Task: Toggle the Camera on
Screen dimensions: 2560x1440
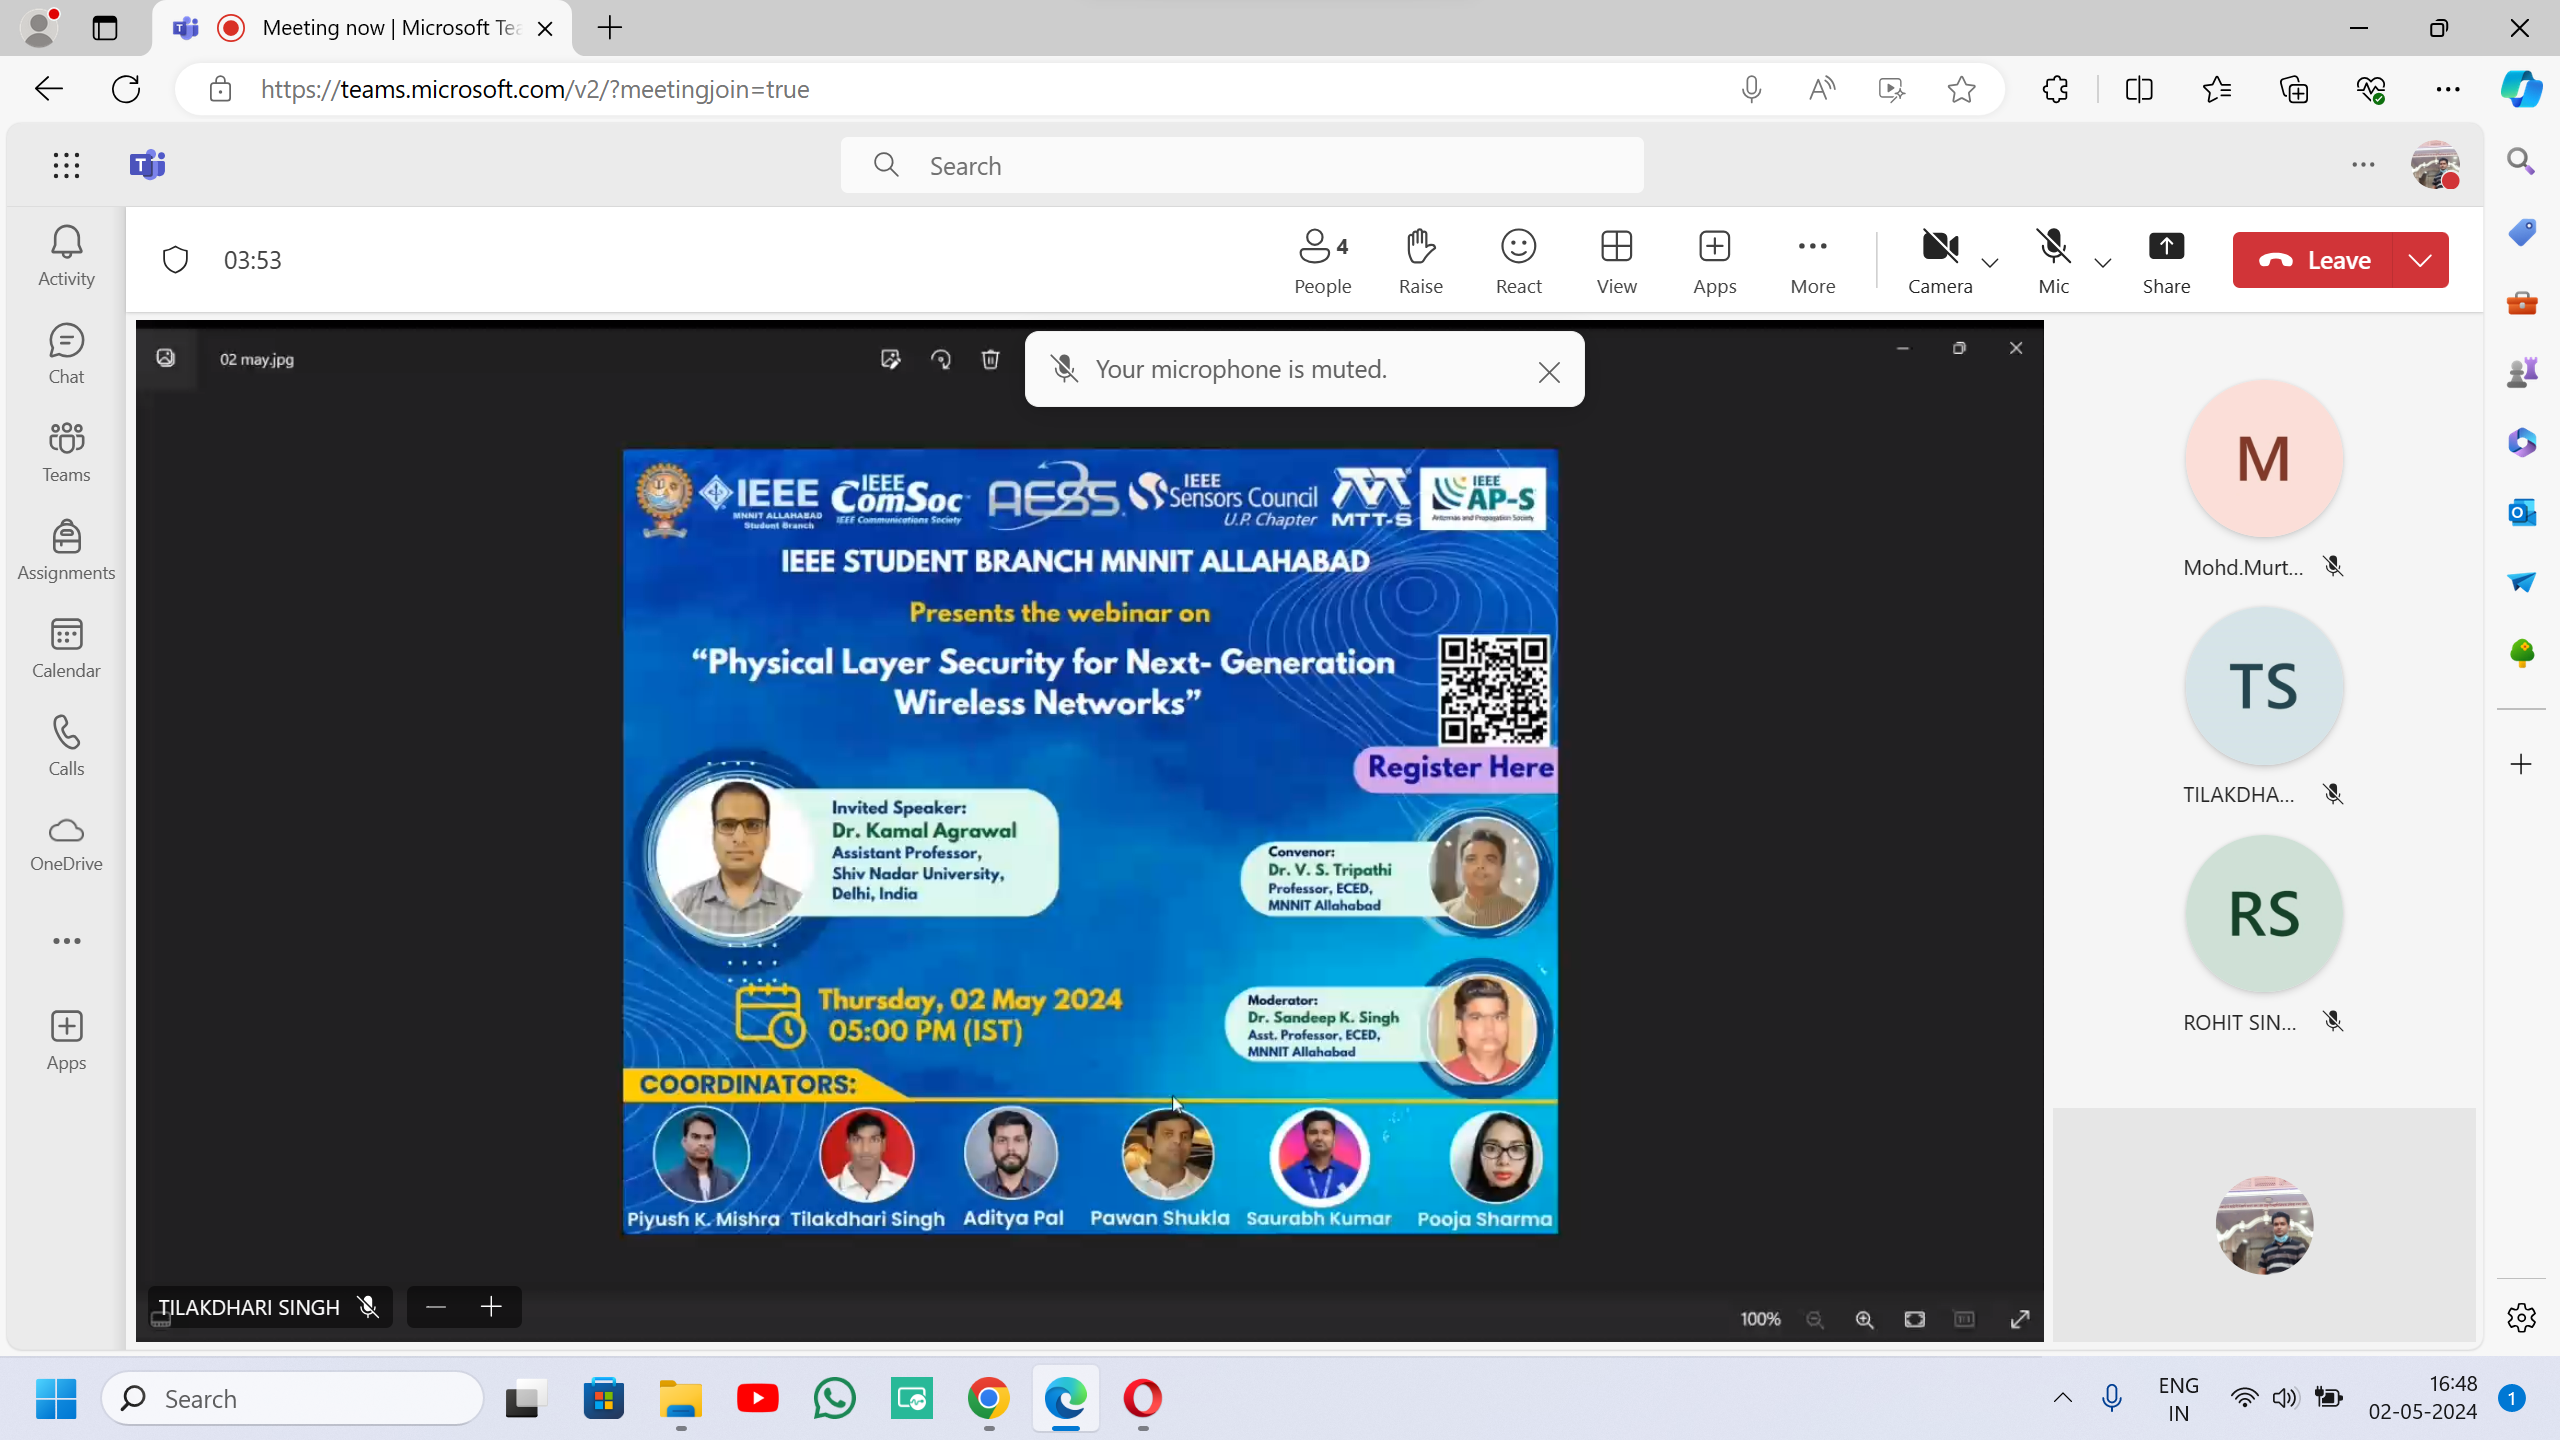Action: click(1939, 260)
